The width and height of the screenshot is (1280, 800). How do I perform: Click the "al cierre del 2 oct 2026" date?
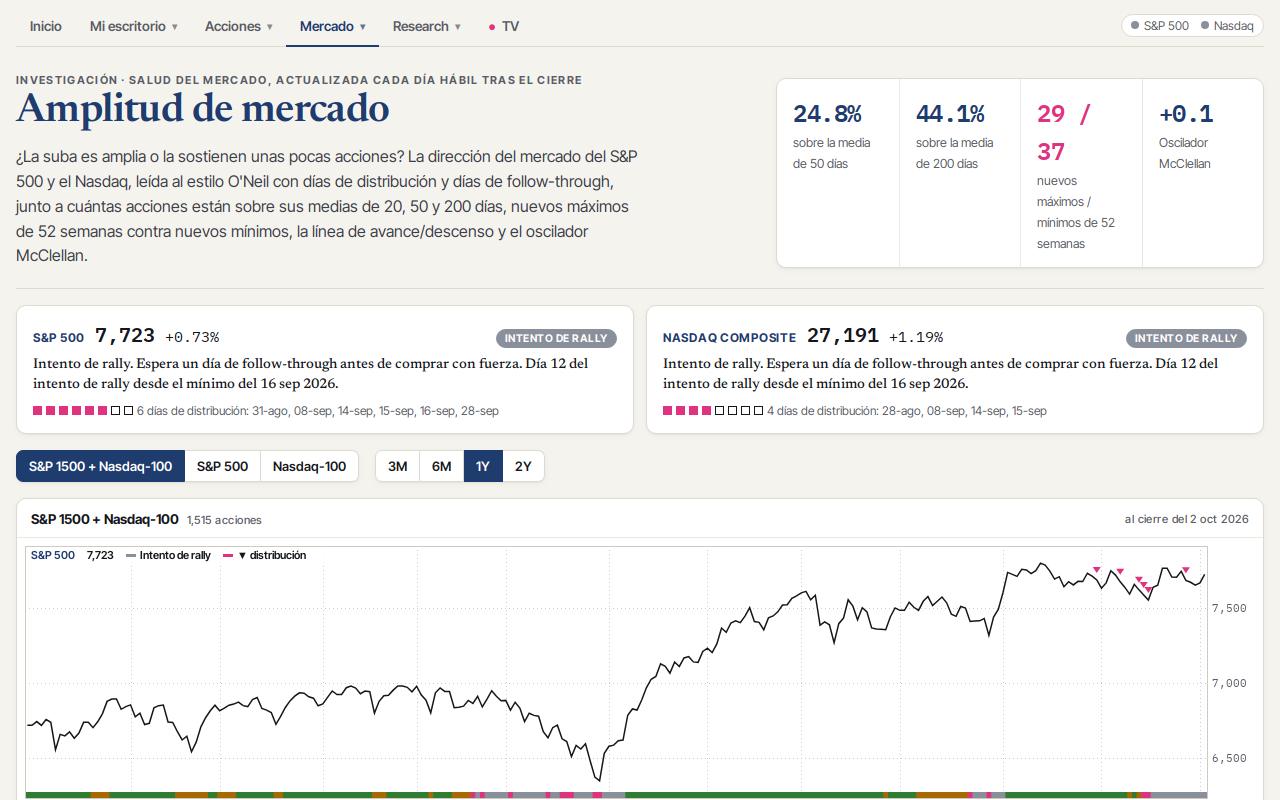tap(1187, 519)
